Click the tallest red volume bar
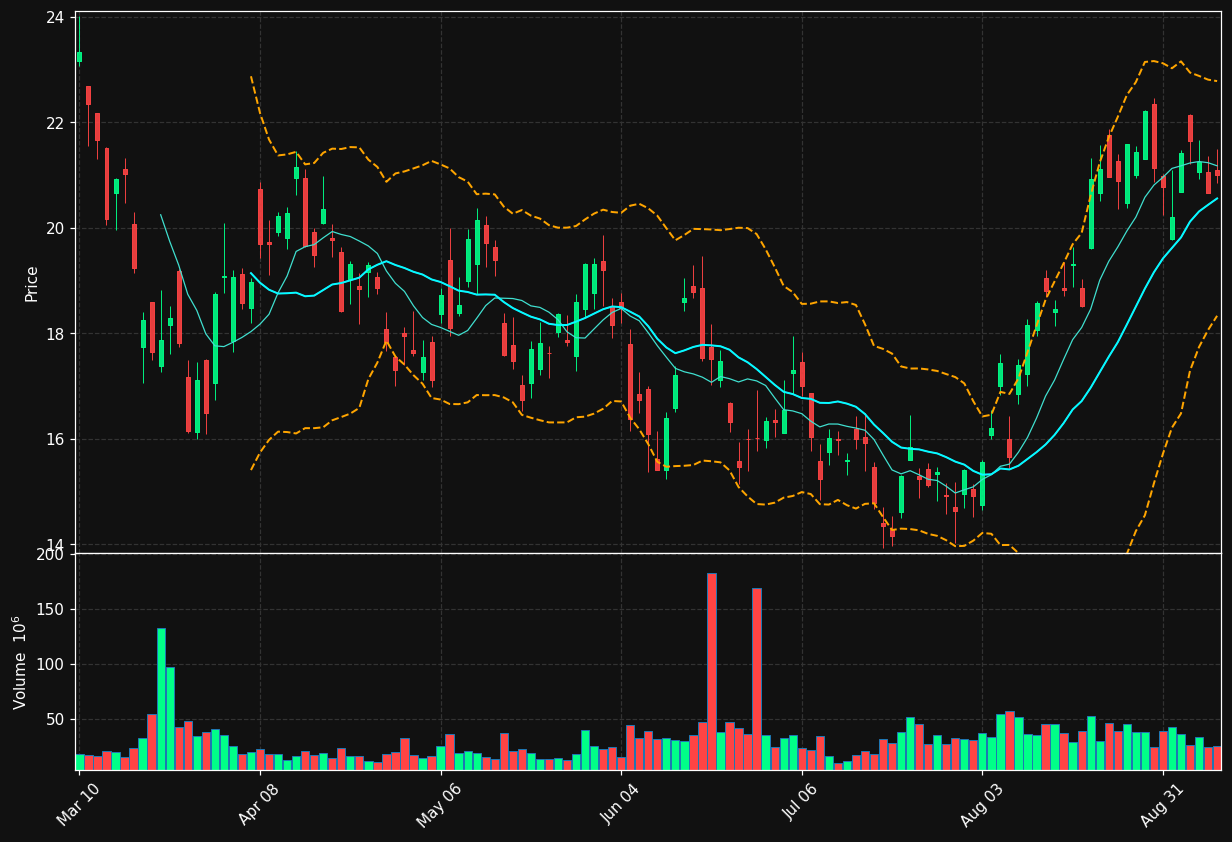This screenshot has height=842, width=1232. (x=711, y=672)
